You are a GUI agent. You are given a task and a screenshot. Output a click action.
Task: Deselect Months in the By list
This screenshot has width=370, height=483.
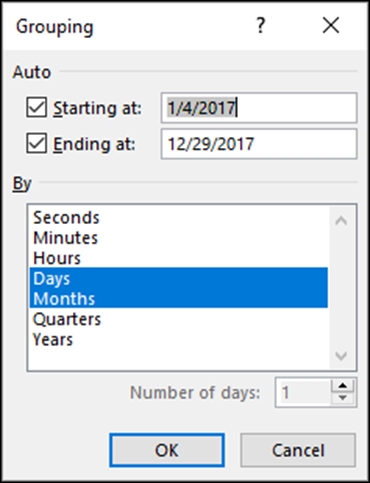pyautogui.click(x=179, y=298)
